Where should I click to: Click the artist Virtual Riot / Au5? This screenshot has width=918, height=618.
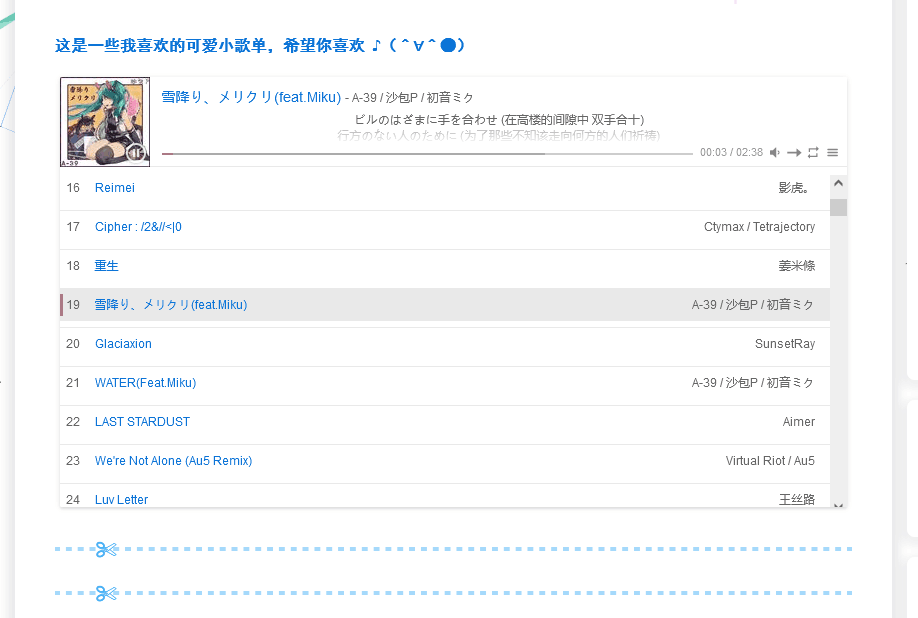pos(770,461)
